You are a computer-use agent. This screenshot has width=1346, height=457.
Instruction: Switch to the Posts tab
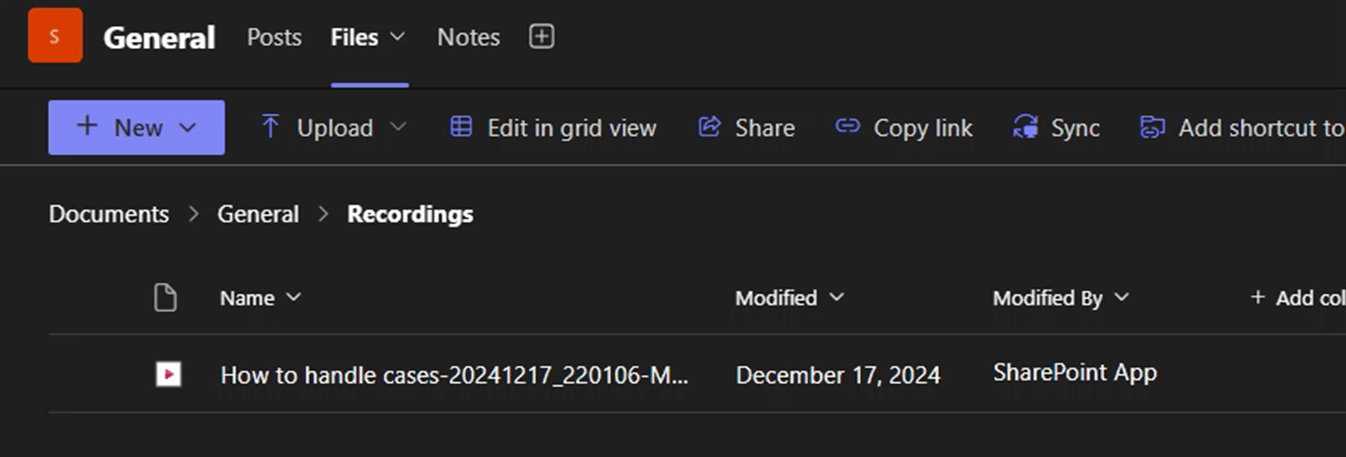point(274,37)
